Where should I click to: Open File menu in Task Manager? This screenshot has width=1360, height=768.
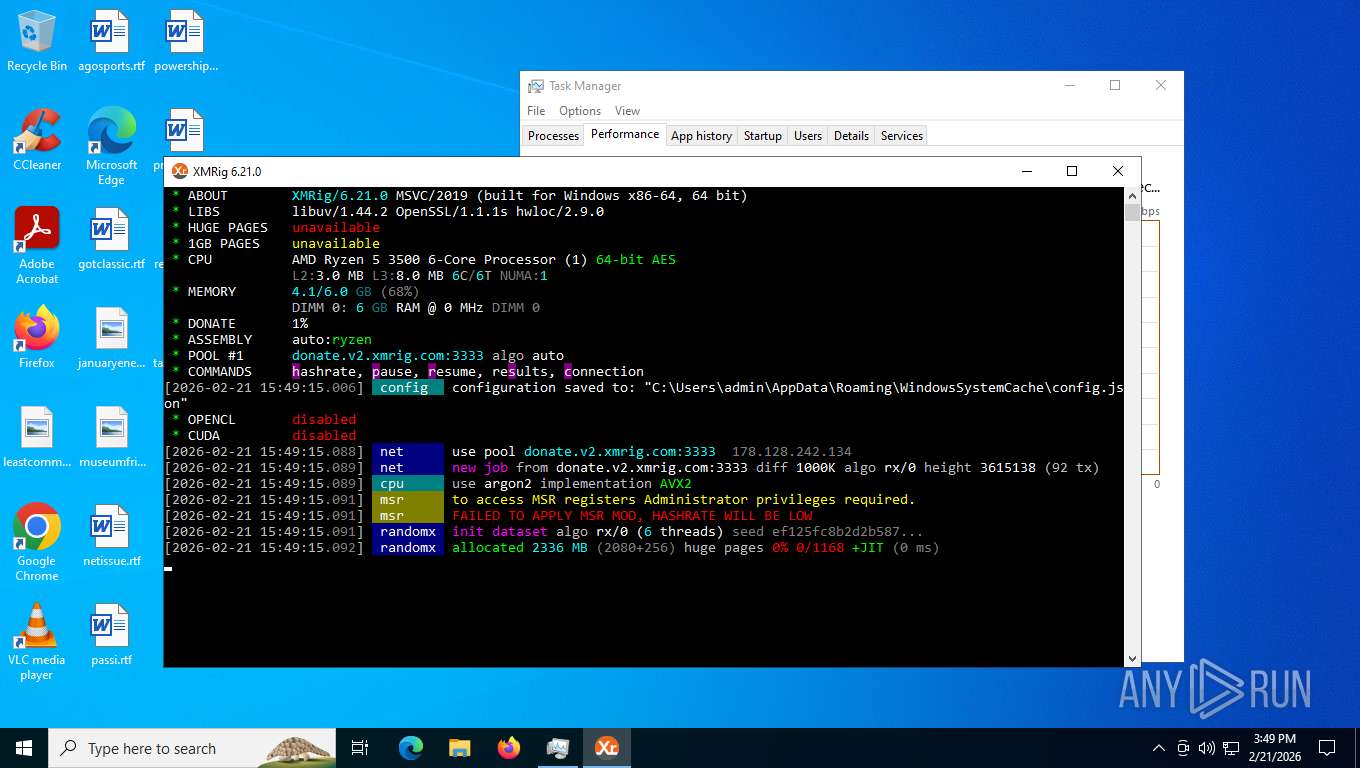[536, 111]
